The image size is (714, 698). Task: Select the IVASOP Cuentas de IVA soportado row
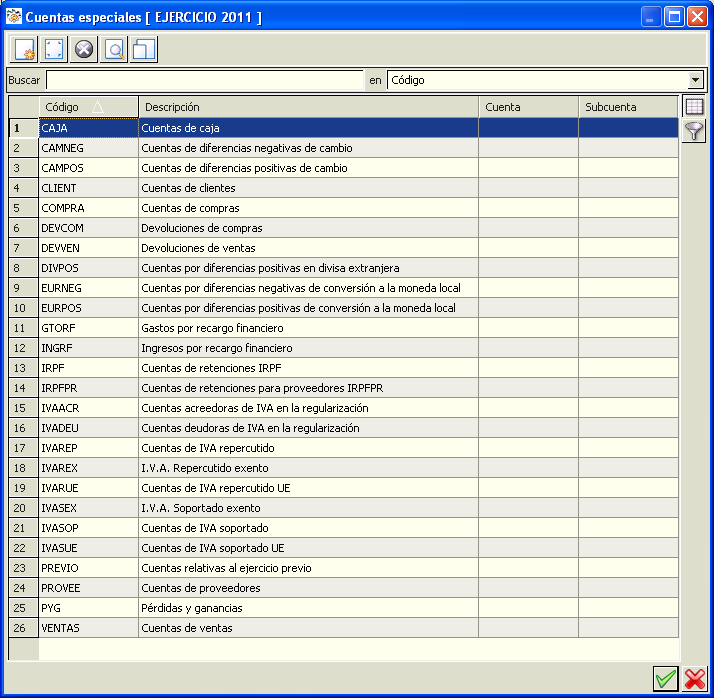(344, 528)
